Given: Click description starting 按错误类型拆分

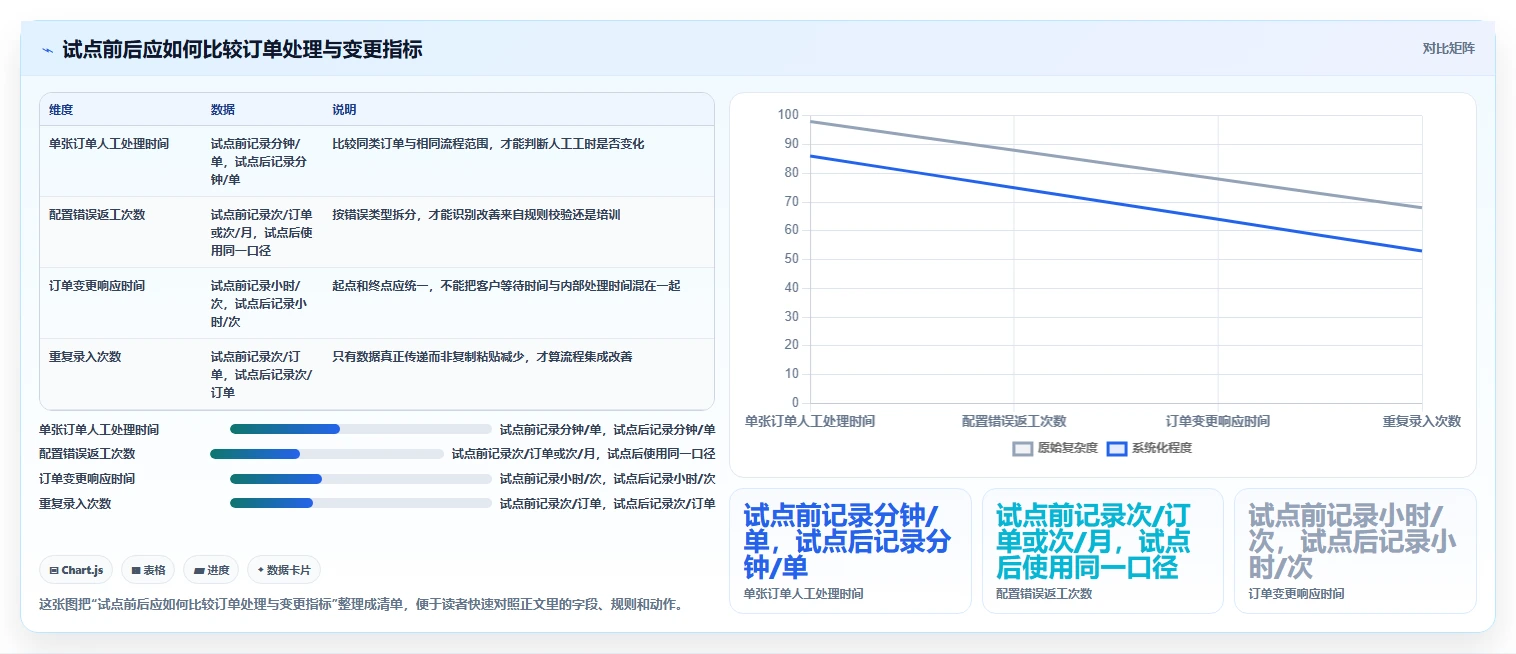Looking at the screenshot, I should [x=476, y=215].
